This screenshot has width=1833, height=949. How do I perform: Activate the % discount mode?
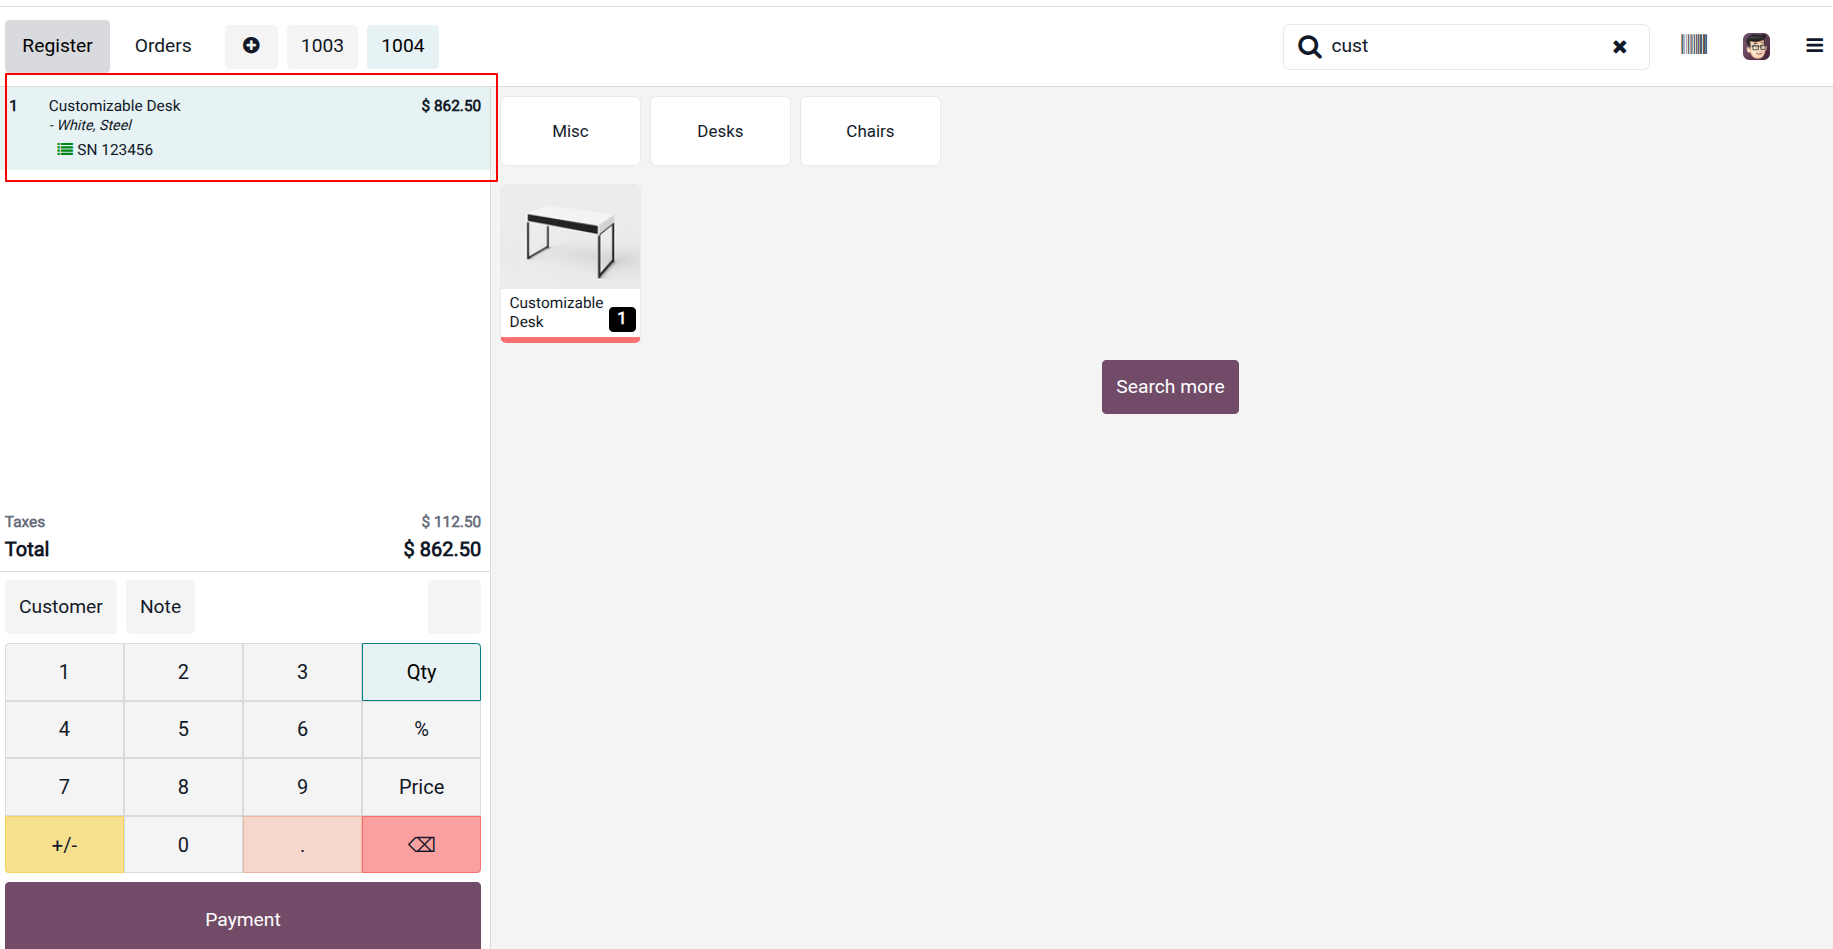[421, 729]
